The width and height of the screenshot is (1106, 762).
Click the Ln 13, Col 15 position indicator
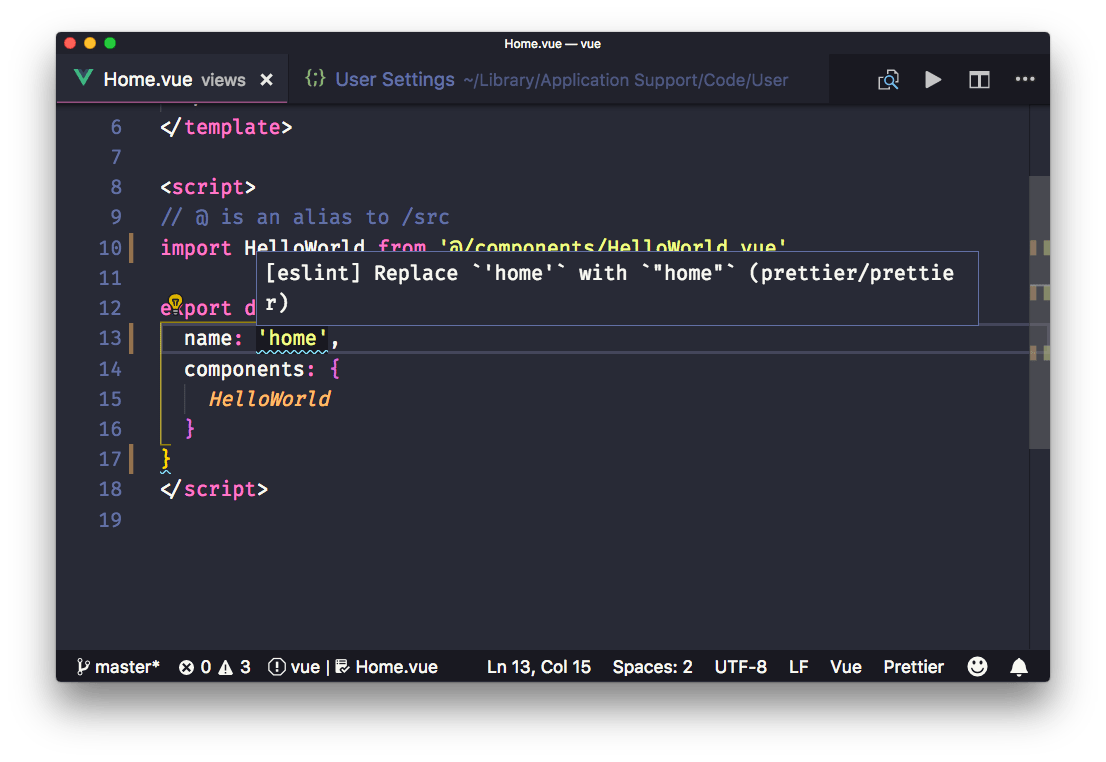[x=538, y=667]
